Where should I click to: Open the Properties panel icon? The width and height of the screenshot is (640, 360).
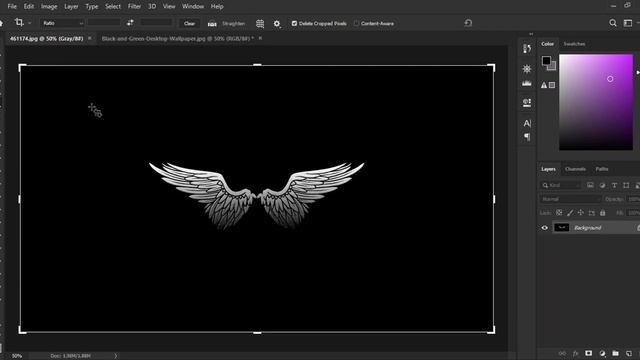527,102
